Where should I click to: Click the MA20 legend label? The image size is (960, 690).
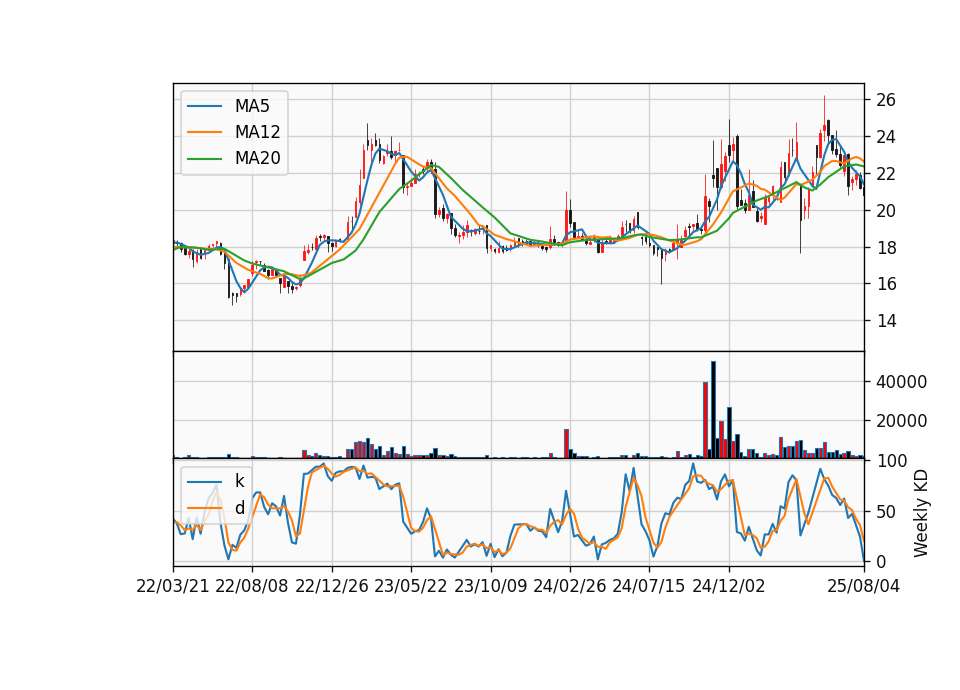point(257,158)
